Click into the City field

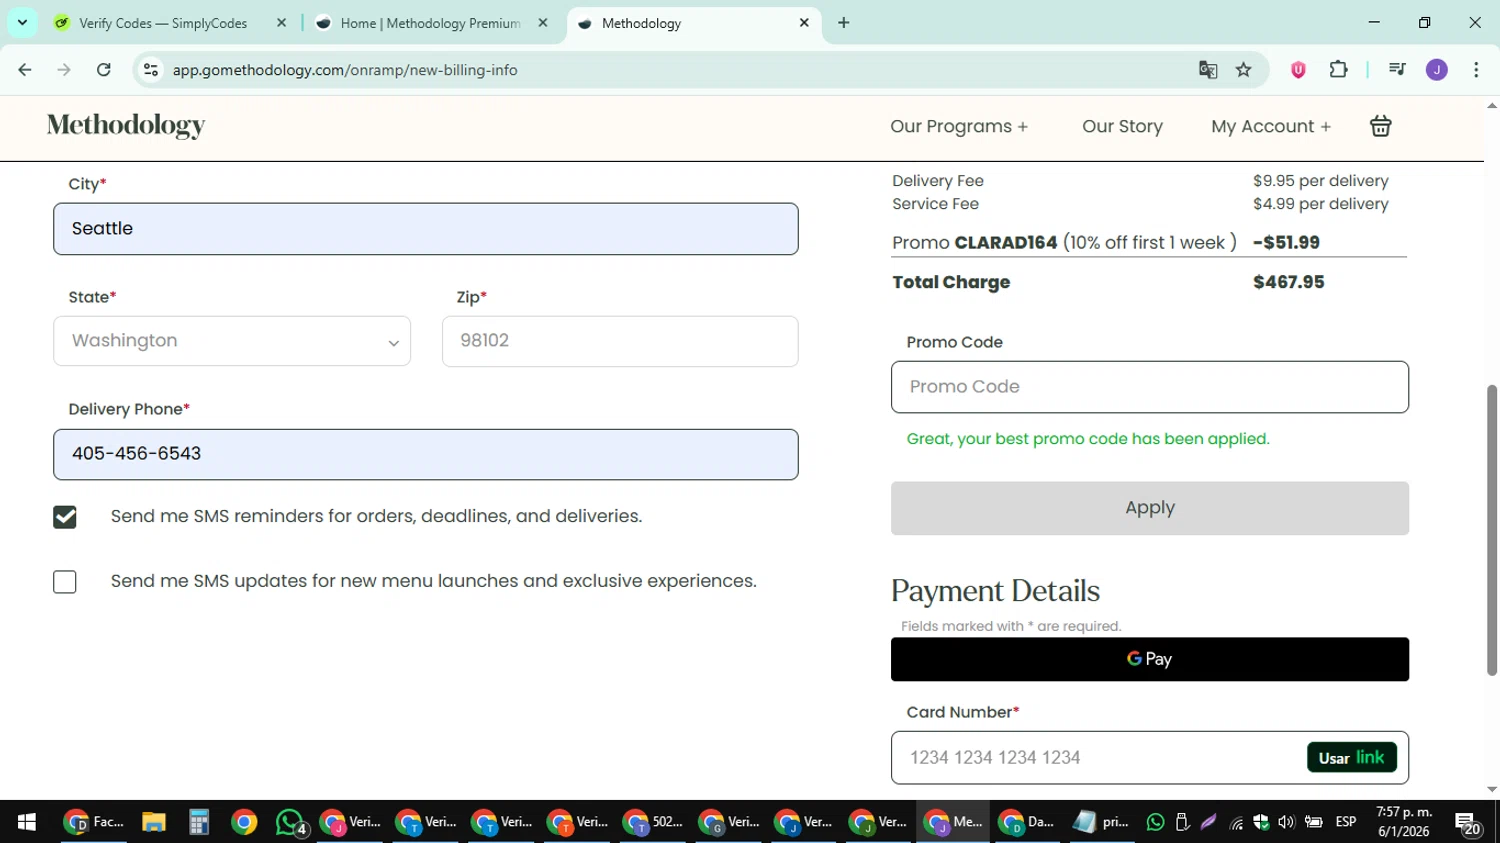click(426, 229)
